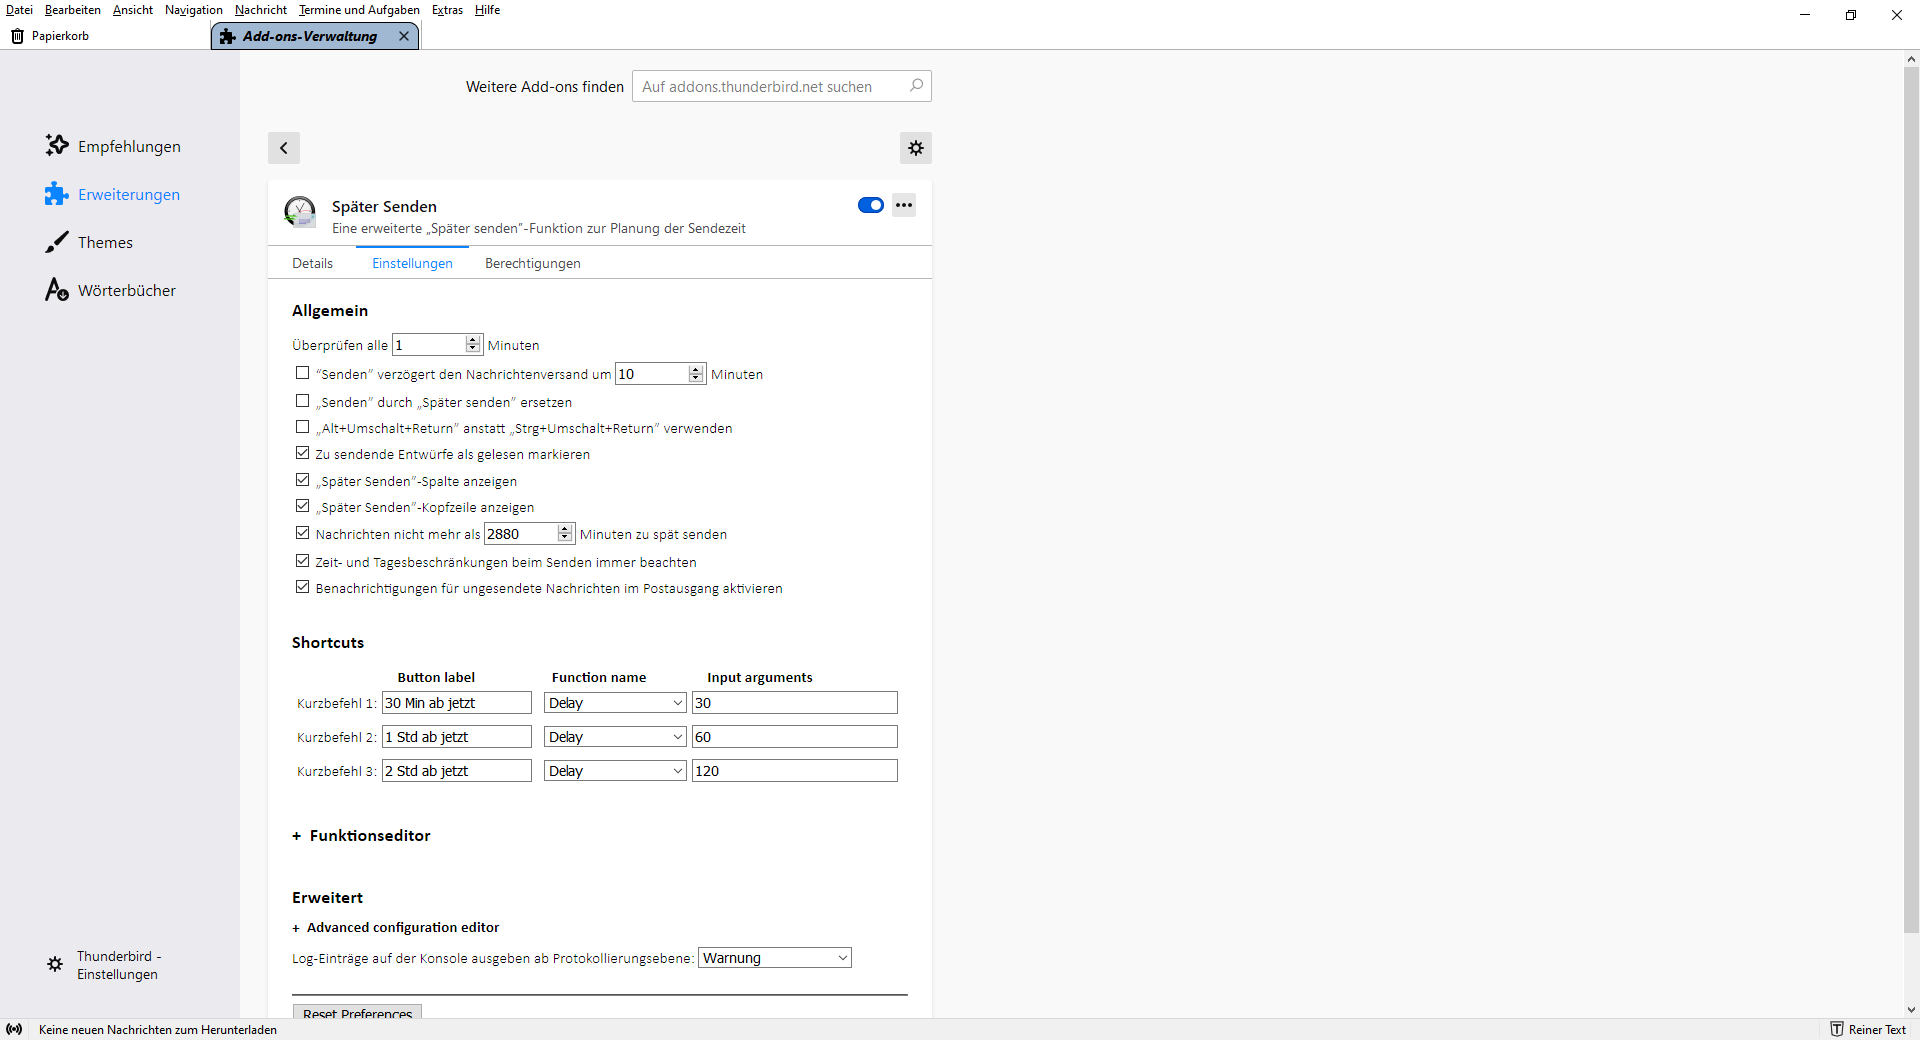Close the Add-ons-Verwaltung tab

pyautogui.click(x=404, y=36)
